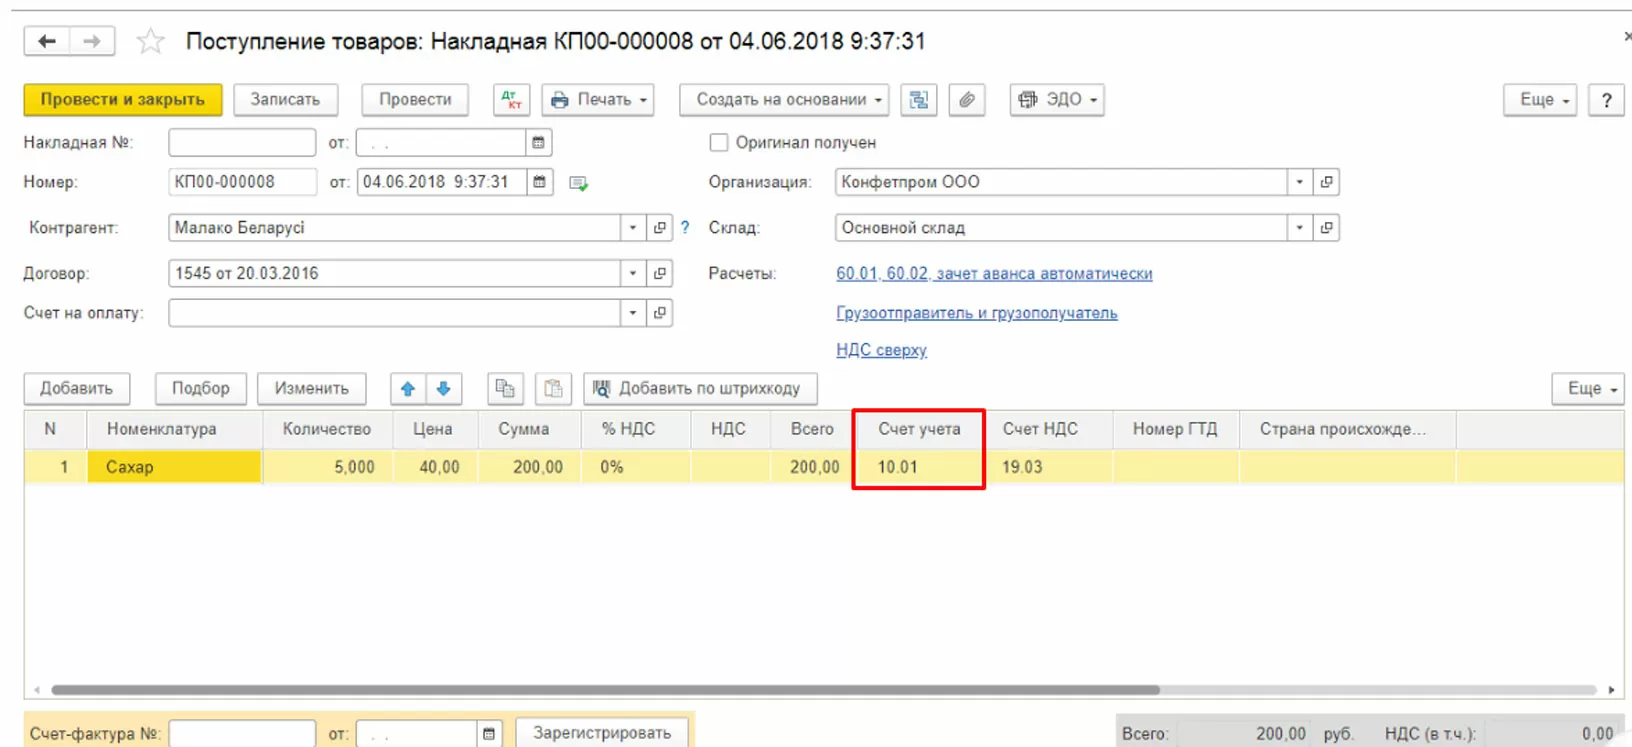Image resolution: width=1632 pixels, height=747 pixels.
Task: Expand the Печать dropdown
Action: pos(598,100)
